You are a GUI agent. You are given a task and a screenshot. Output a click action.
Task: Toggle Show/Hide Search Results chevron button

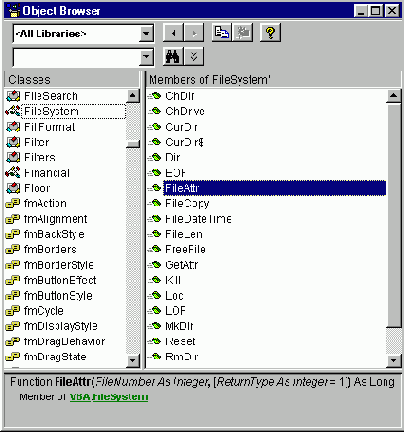pos(194,57)
